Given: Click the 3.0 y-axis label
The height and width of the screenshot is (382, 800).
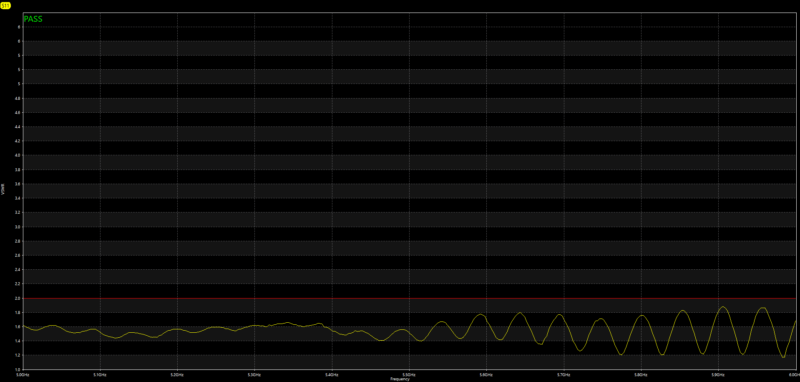Looking at the screenshot, I should pos(18,226).
